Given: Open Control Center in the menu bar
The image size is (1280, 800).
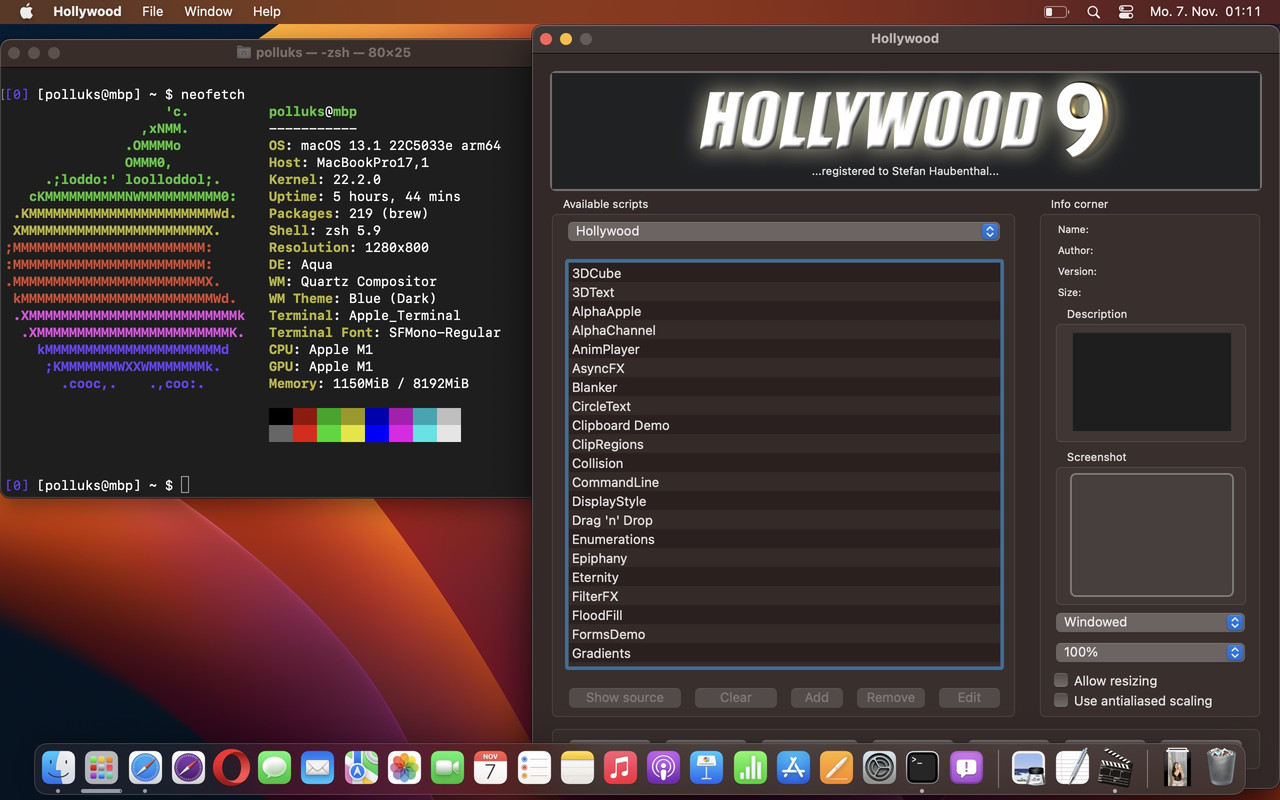Looking at the screenshot, I should (1126, 12).
